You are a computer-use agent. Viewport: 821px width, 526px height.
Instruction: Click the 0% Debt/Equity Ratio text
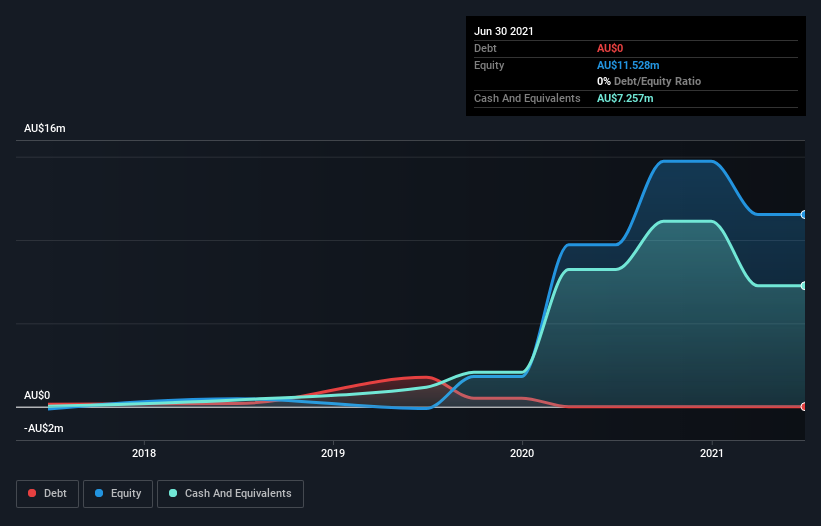[x=649, y=81]
